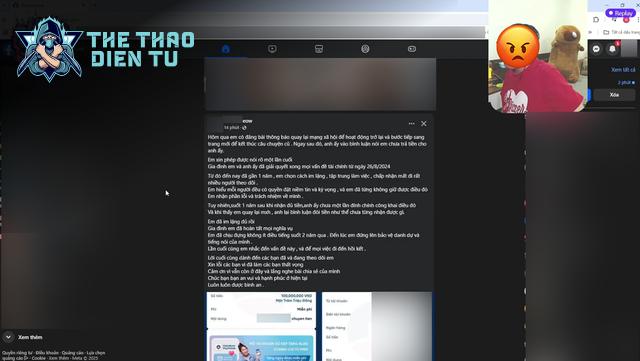Open the Marketplace storefront icon
640x361 pixels.
point(319,49)
